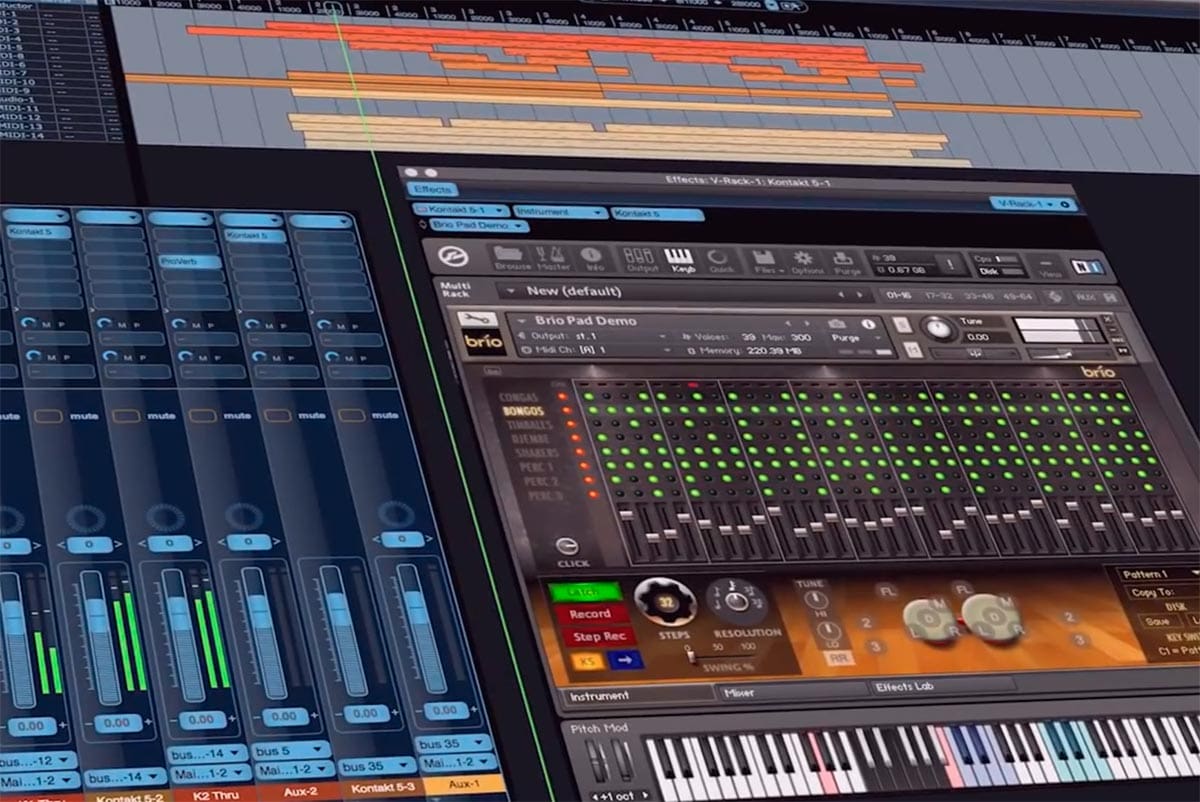Viewport: 1200px width, 802px height.
Task: Open the Kontakt 5-1 dropdown
Action: click(x=459, y=211)
